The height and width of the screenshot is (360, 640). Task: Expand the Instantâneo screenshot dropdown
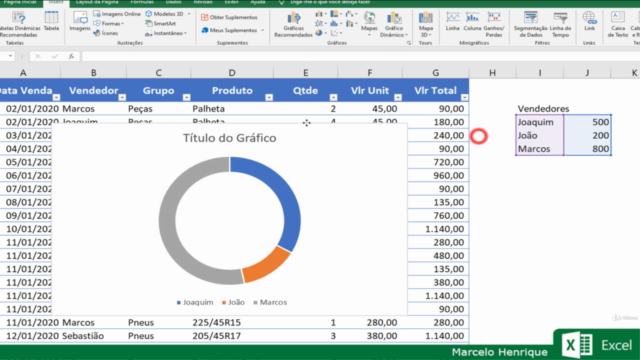pos(186,33)
